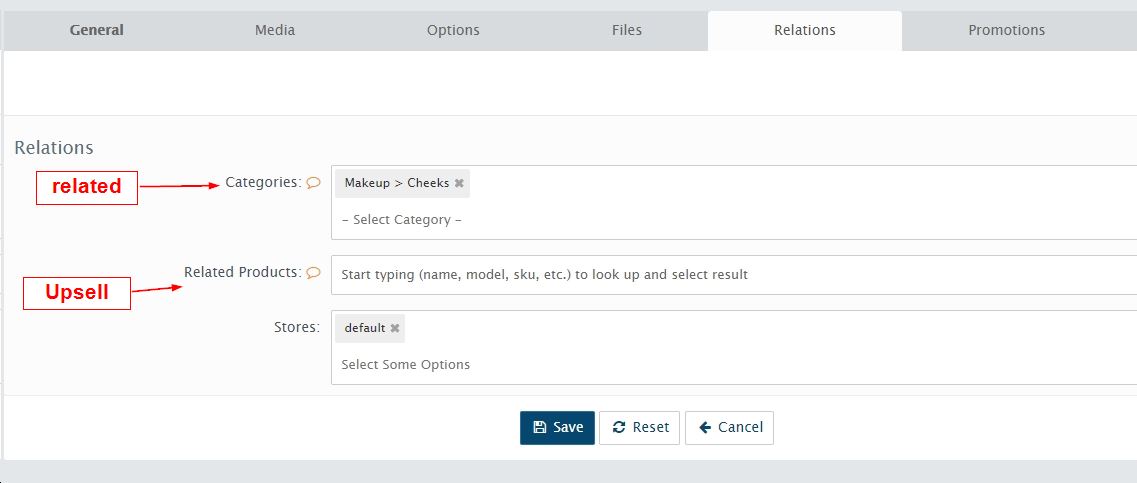1137x483 pixels.
Task: Select the Files tab
Action: [x=627, y=30]
